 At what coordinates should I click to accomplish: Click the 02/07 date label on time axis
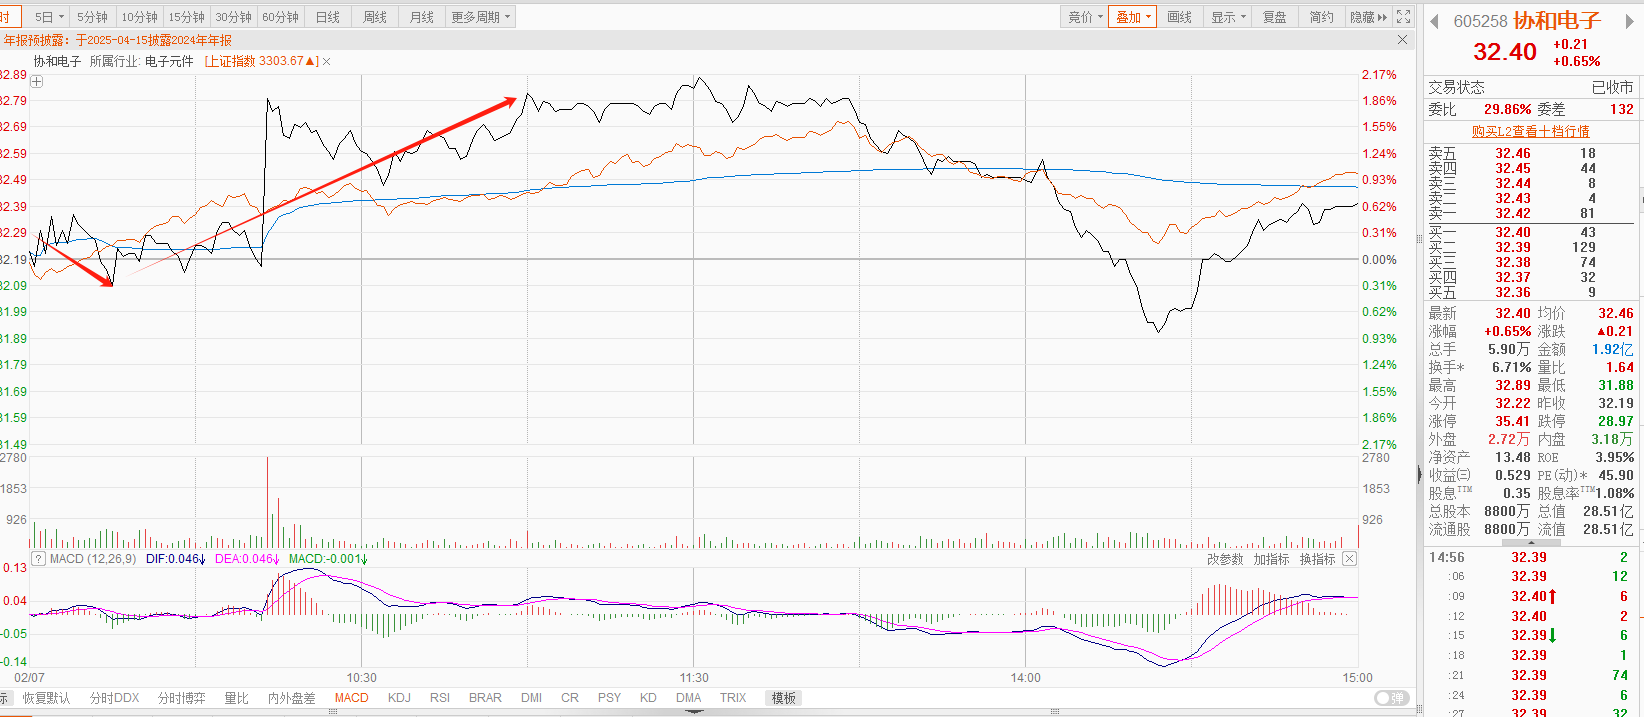pos(29,678)
